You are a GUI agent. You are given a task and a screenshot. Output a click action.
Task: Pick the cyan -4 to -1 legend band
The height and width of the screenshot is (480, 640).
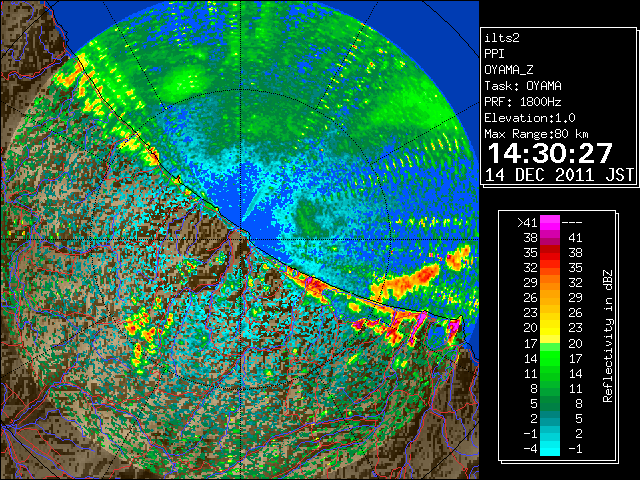pos(550,448)
